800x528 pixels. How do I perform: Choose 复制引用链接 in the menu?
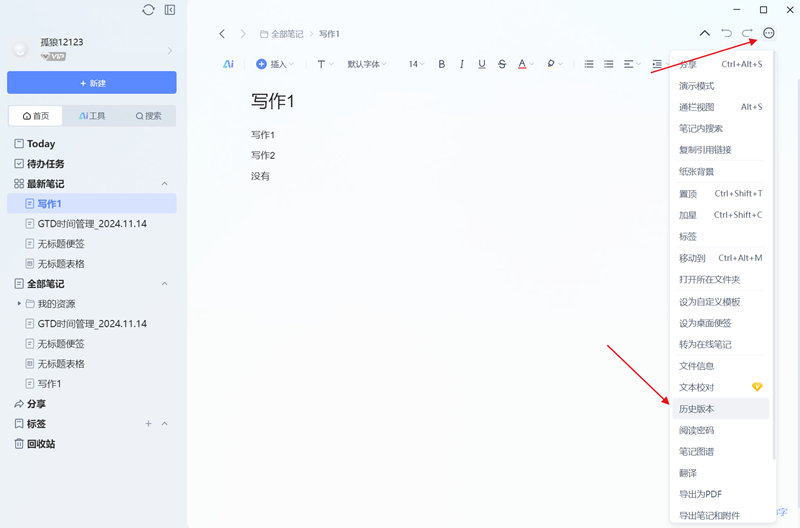[x=720, y=150]
